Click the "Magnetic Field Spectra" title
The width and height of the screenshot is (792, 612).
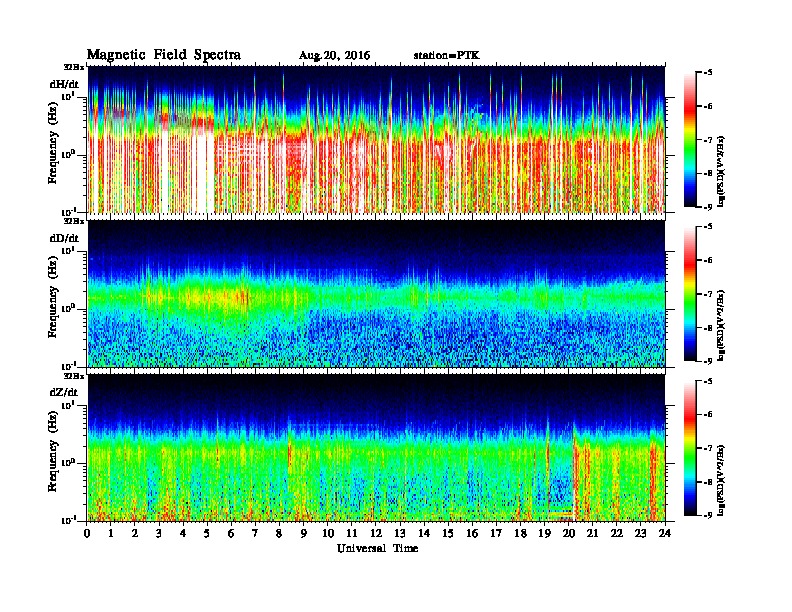(x=164, y=55)
